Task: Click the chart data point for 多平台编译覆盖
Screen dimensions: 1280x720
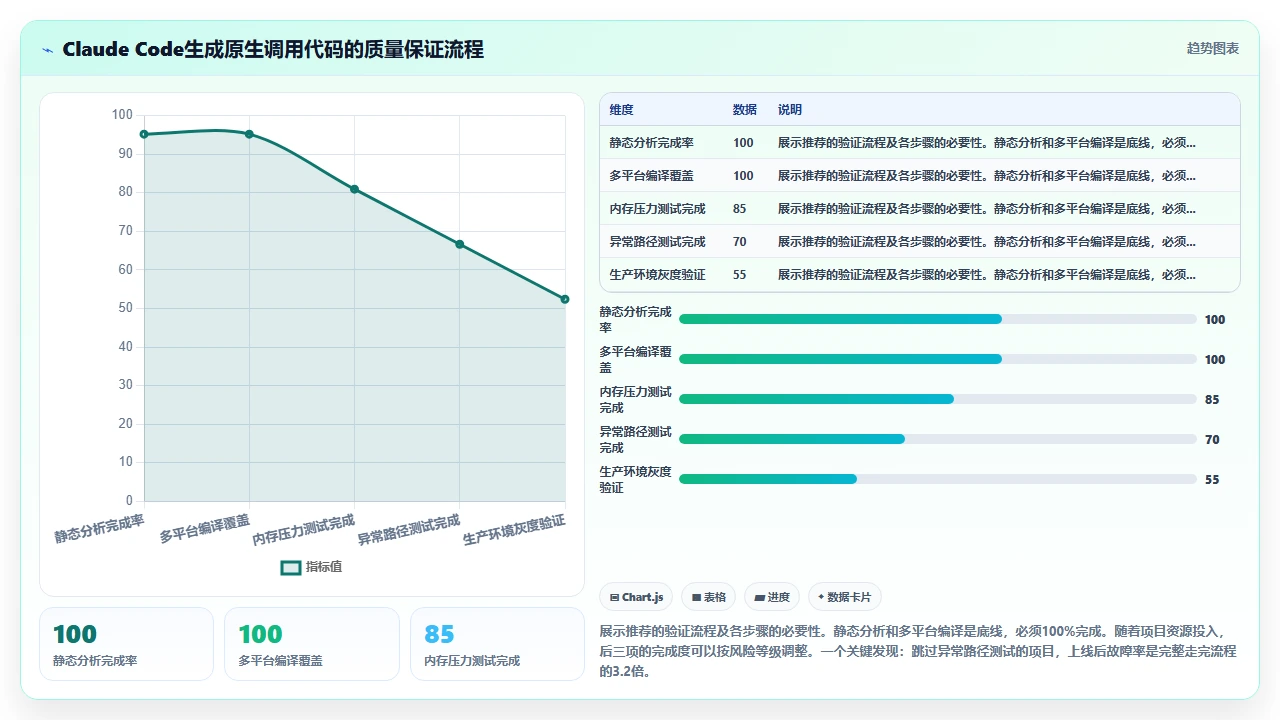Action: [249, 134]
